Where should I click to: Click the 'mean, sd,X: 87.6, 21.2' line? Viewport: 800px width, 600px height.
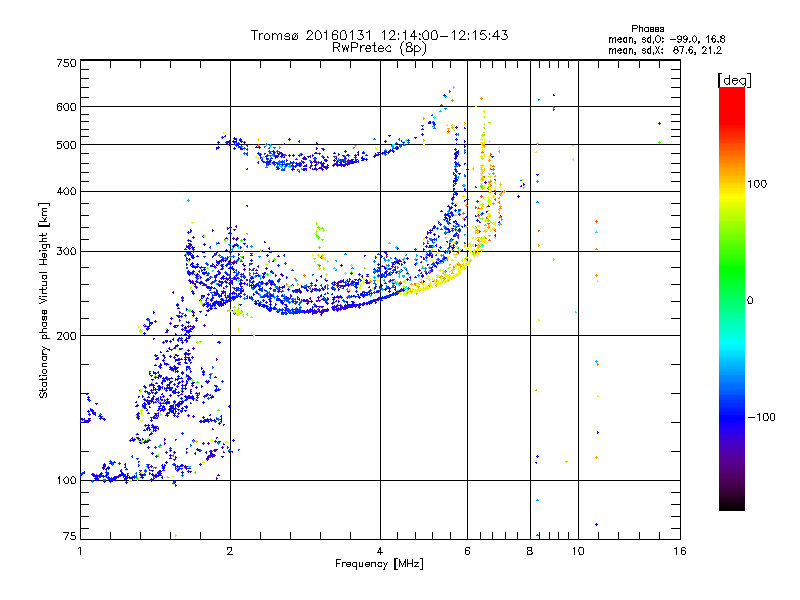(x=665, y=50)
